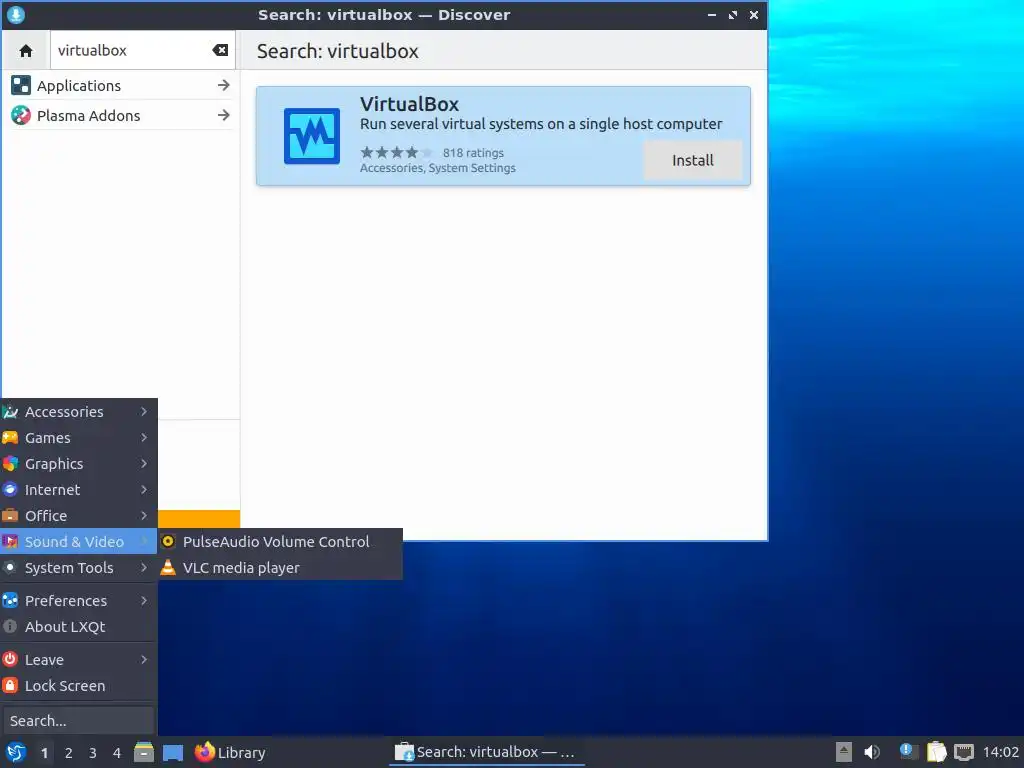Click the Accessories, System Settings text
The image size is (1024, 768).
pos(438,168)
